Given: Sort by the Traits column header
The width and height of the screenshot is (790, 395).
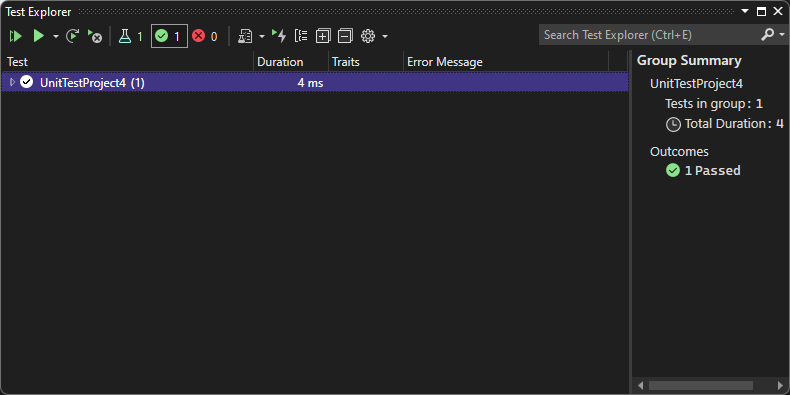Looking at the screenshot, I should 366,61.
